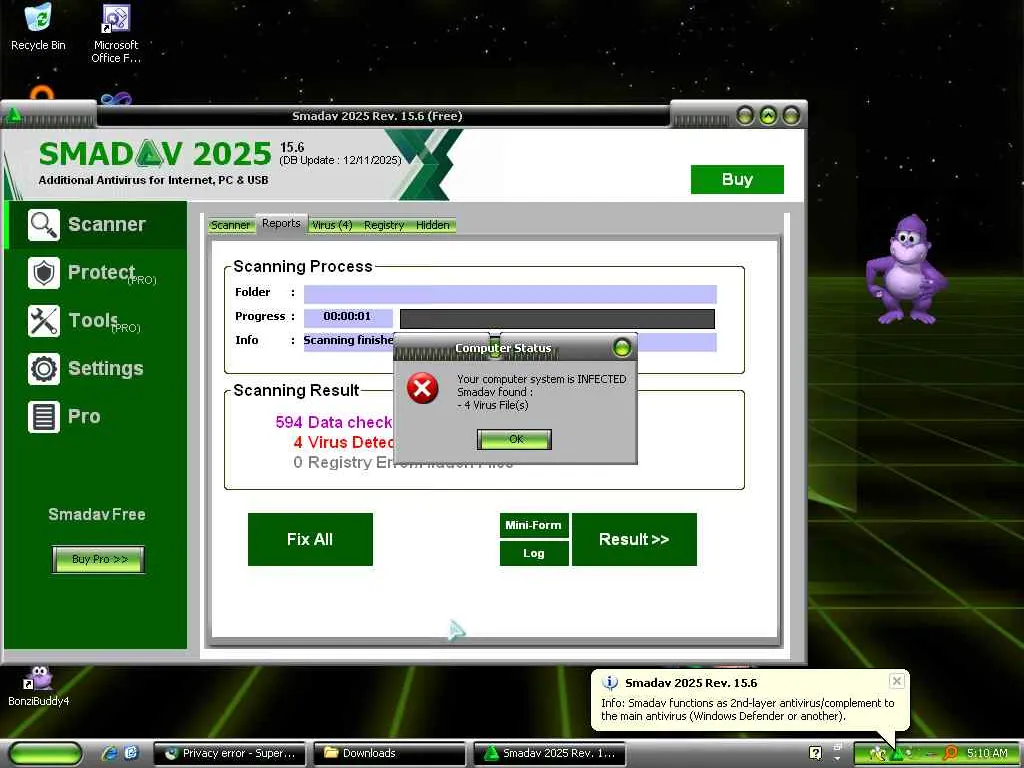Open the Scanner section magnifier icon
1024x768 pixels.
point(44,225)
